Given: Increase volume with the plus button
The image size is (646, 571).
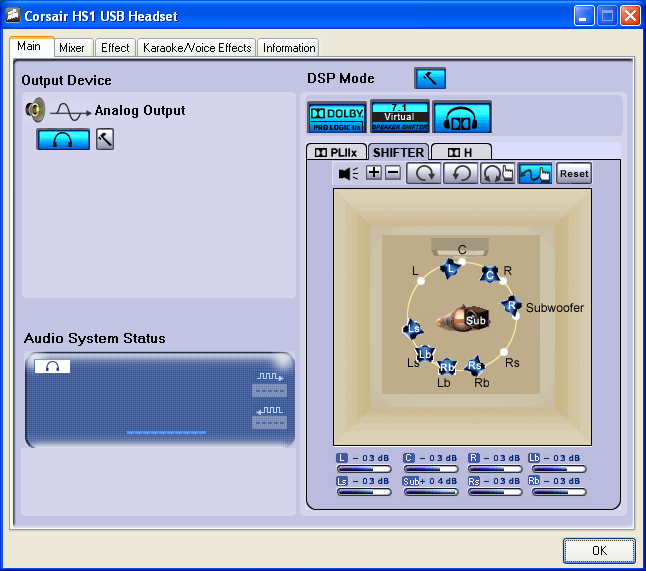Looking at the screenshot, I should point(374,173).
